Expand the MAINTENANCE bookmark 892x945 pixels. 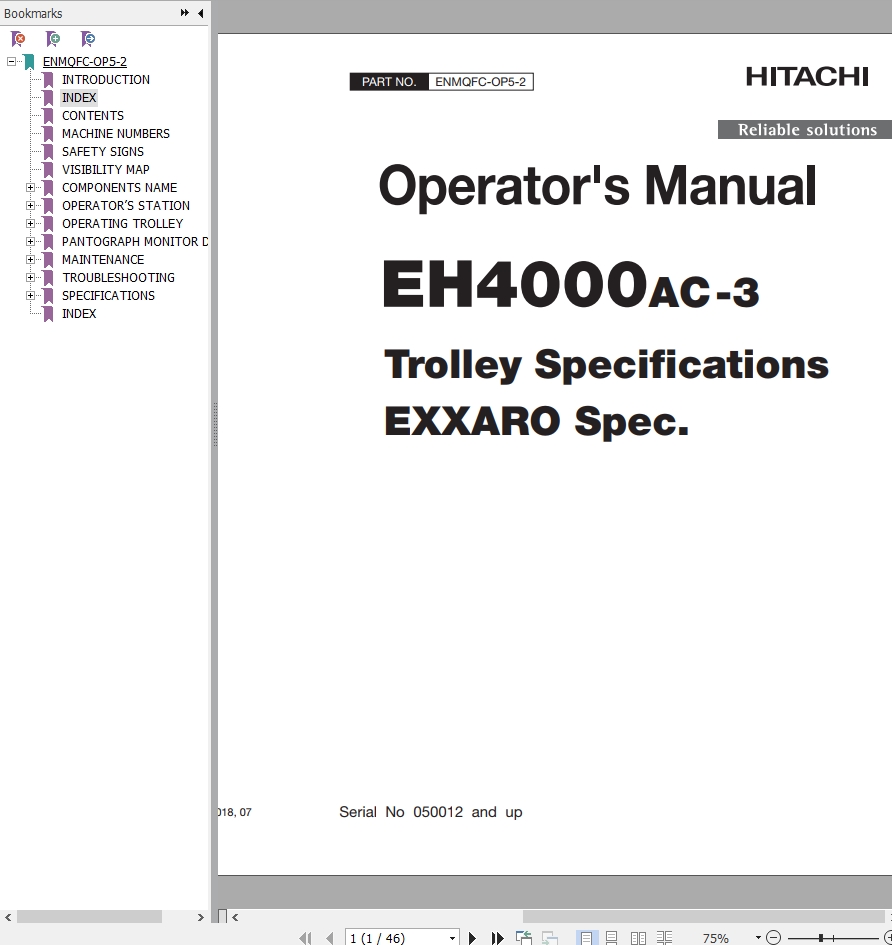point(30,260)
